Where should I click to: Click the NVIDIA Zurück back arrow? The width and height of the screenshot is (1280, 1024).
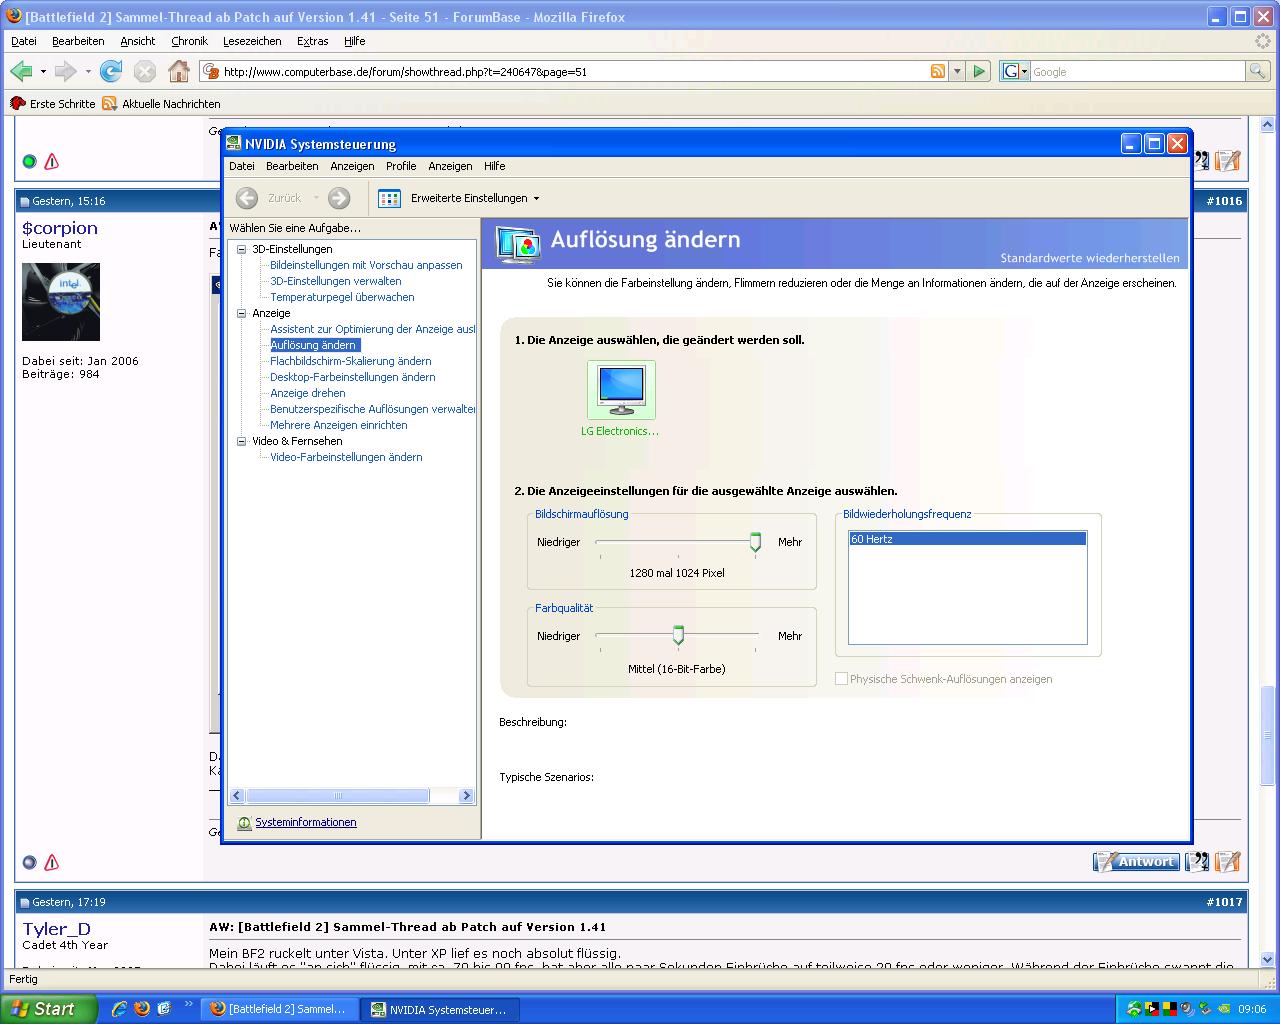247,198
